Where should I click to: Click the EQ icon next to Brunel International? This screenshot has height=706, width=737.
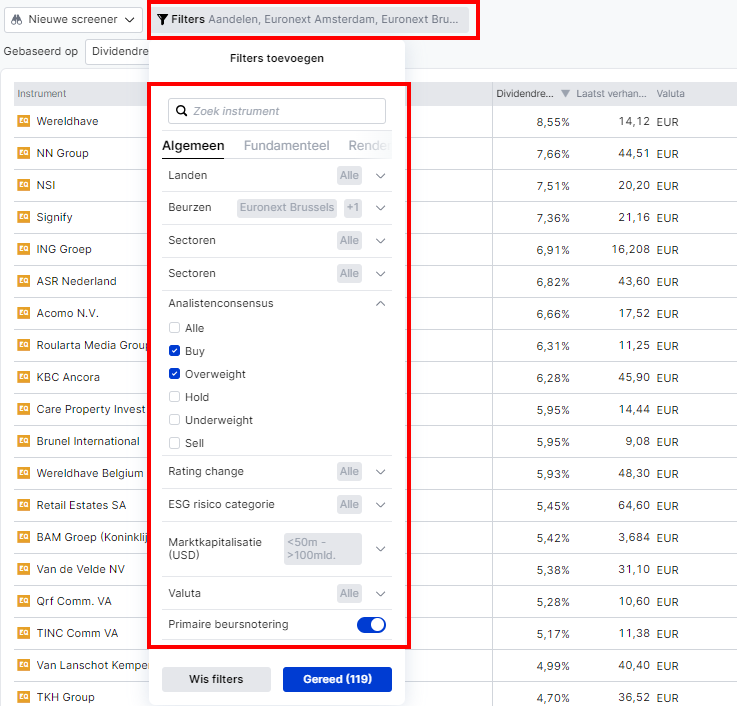[x=24, y=440]
